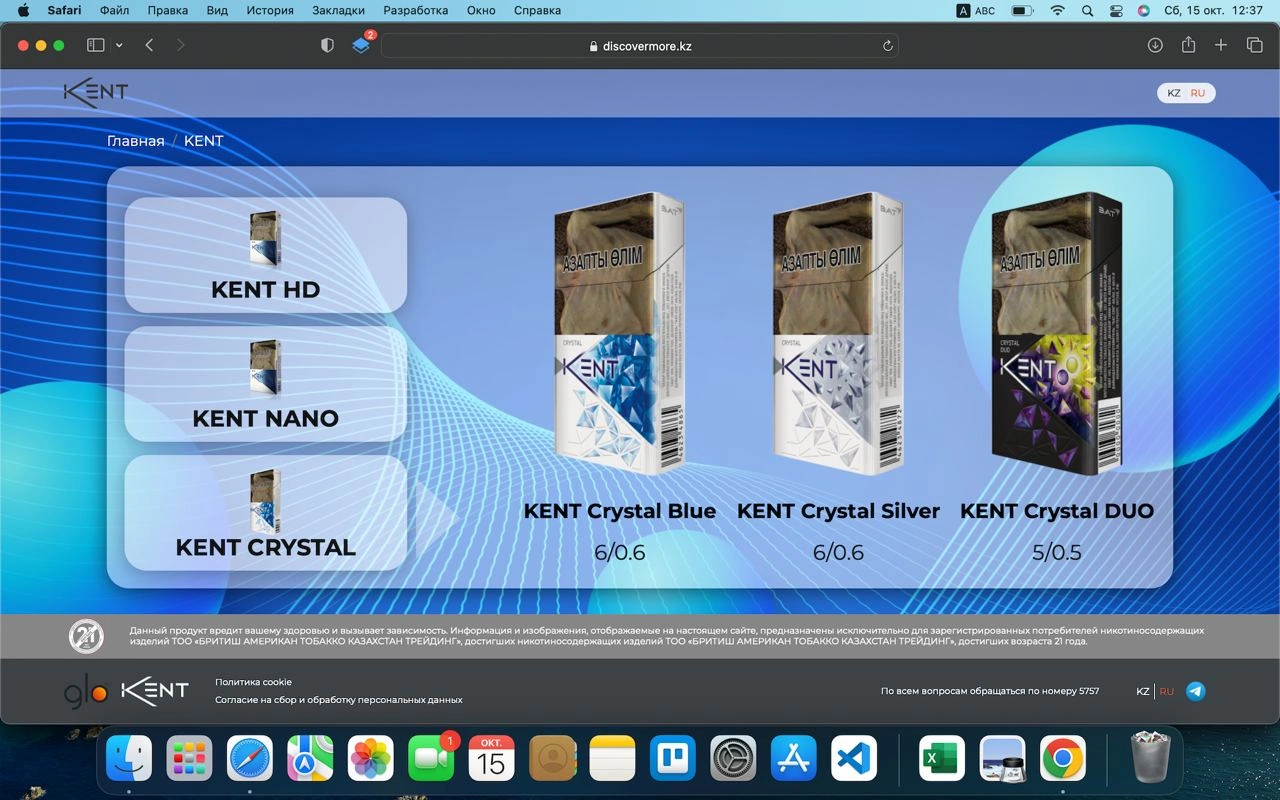Open the Safari privacy shield icon
The height and width of the screenshot is (800, 1280).
[327, 45]
